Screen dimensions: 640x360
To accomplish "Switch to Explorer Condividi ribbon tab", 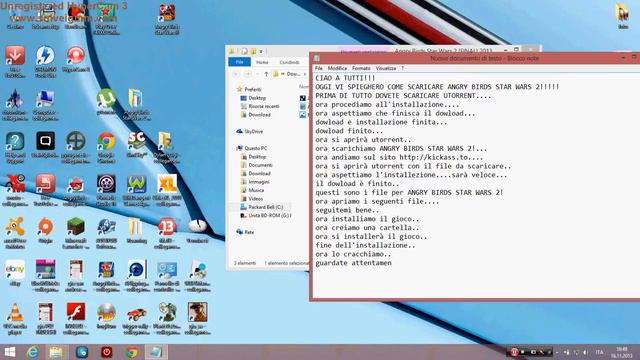I will click(289, 62).
